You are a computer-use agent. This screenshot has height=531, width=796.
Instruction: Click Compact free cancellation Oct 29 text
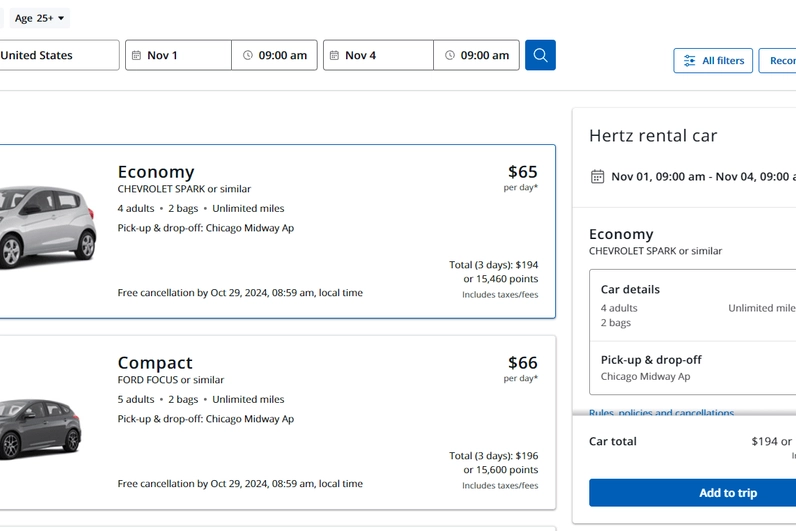tap(240, 483)
